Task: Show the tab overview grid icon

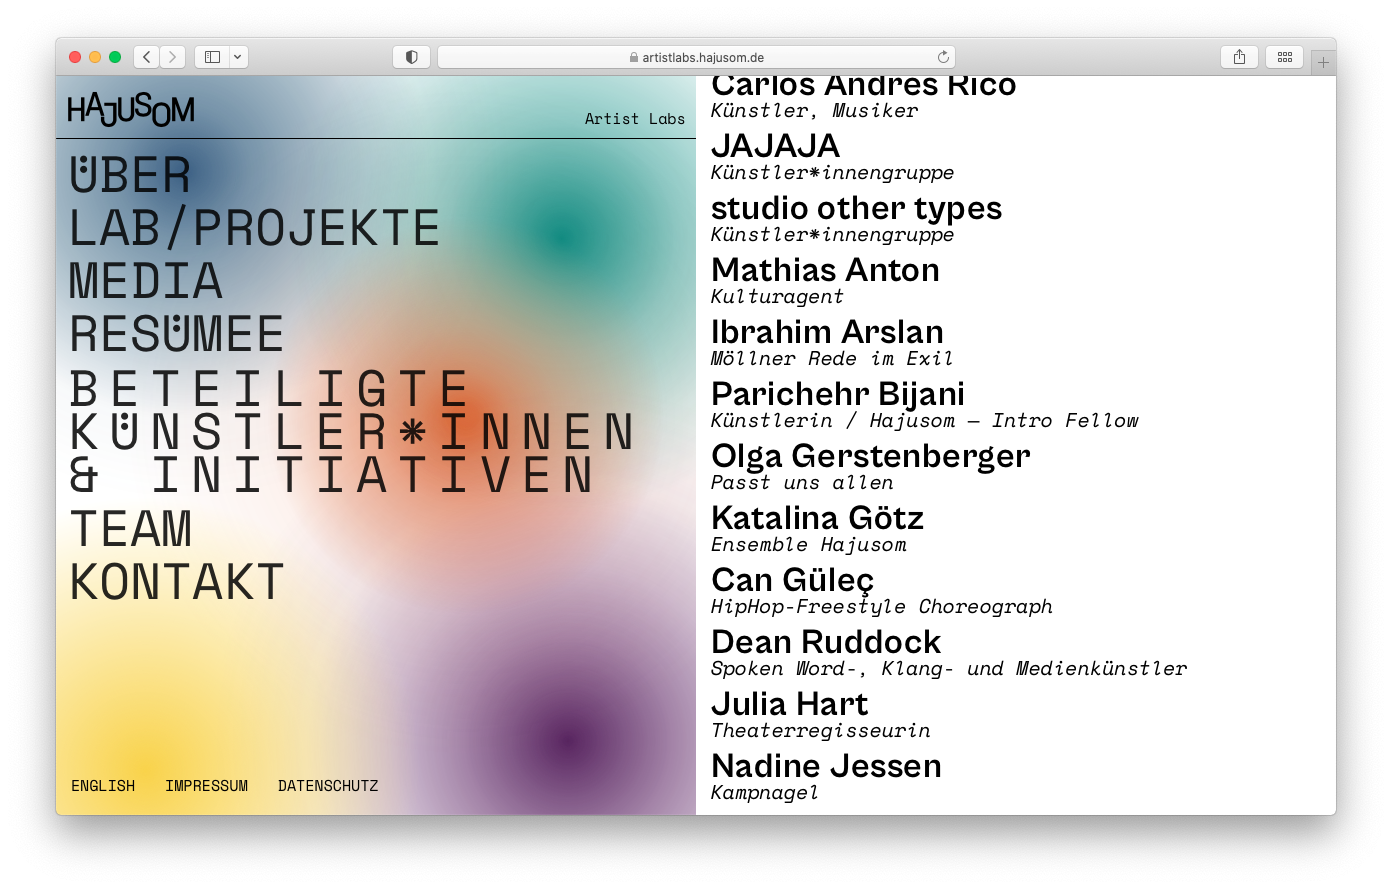Action: [1285, 57]
